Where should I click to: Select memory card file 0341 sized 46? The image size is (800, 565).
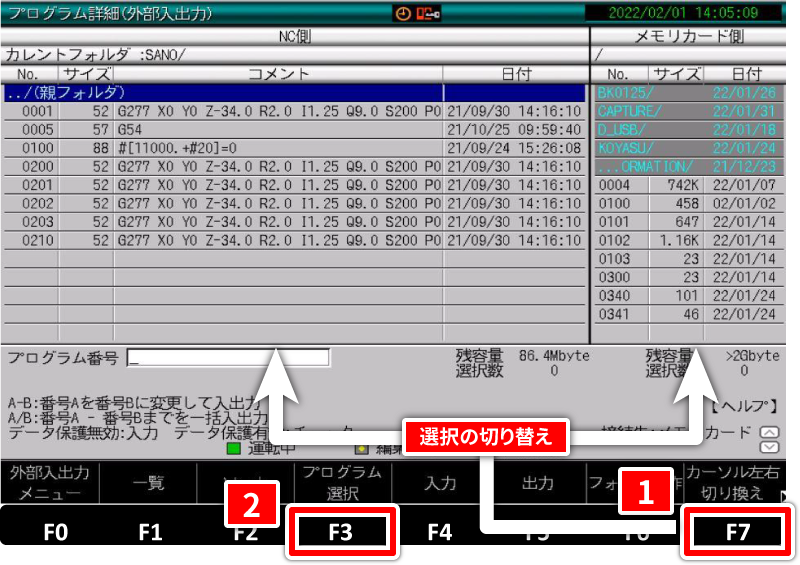[689, 314]
